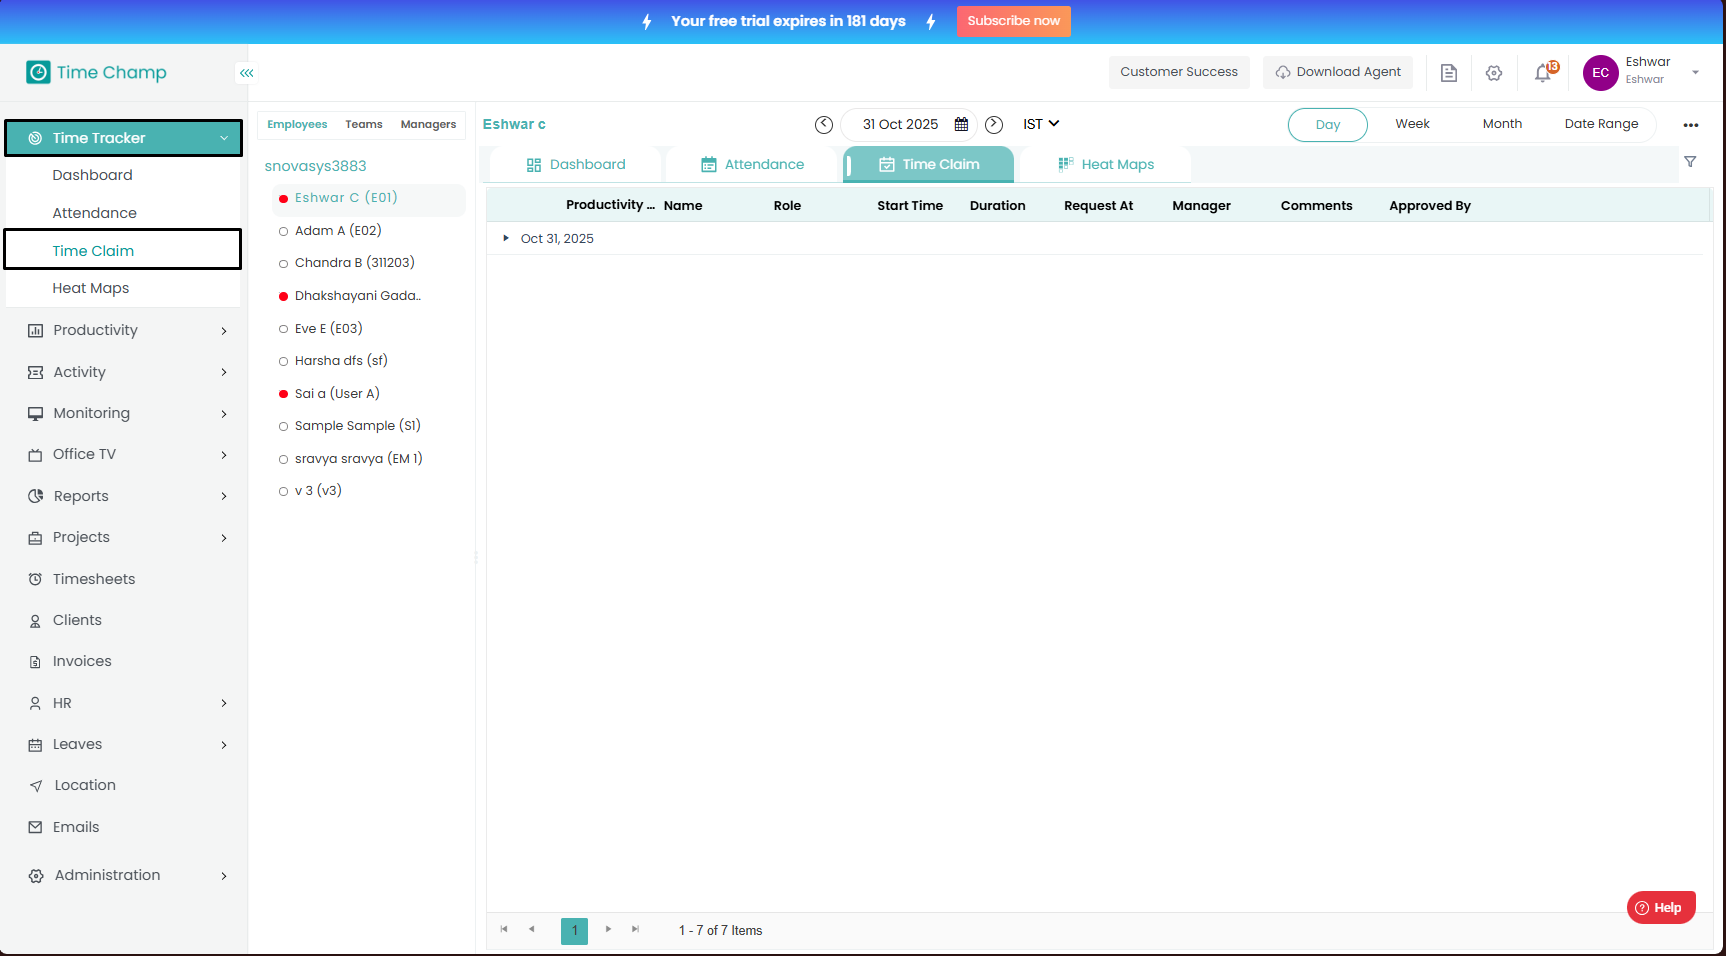
Task: Open the IST timezone dropdown
Action: coord(1041,124)
